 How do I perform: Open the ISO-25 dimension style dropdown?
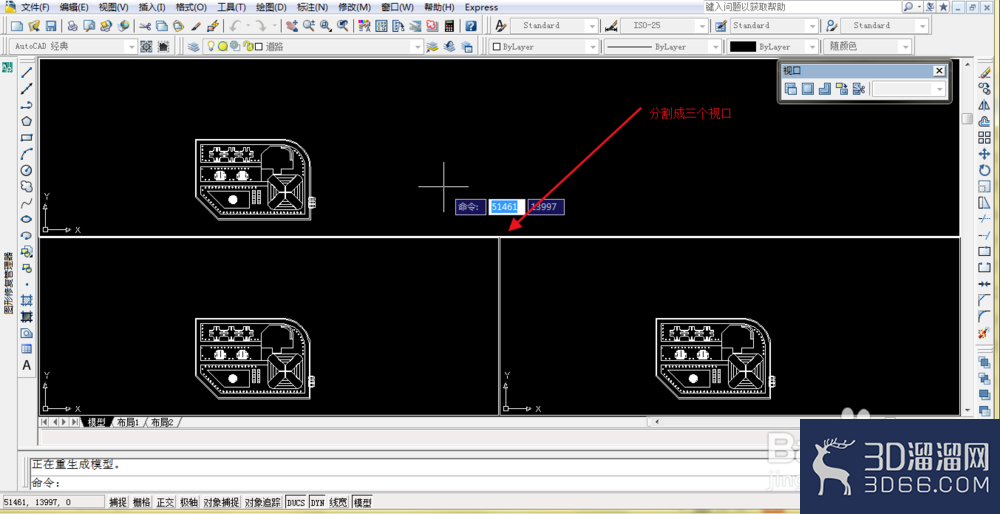[x=702, y=26]
